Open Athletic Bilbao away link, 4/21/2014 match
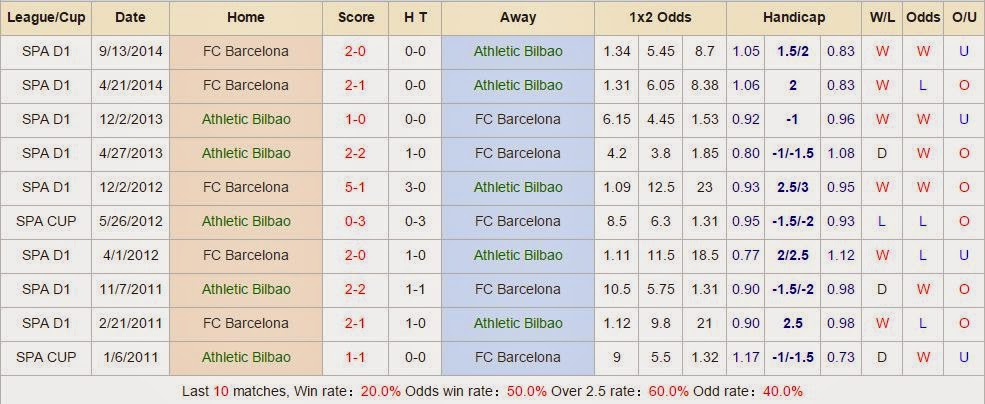Screen dimensions: 985x404 click(x=518, y=85)
